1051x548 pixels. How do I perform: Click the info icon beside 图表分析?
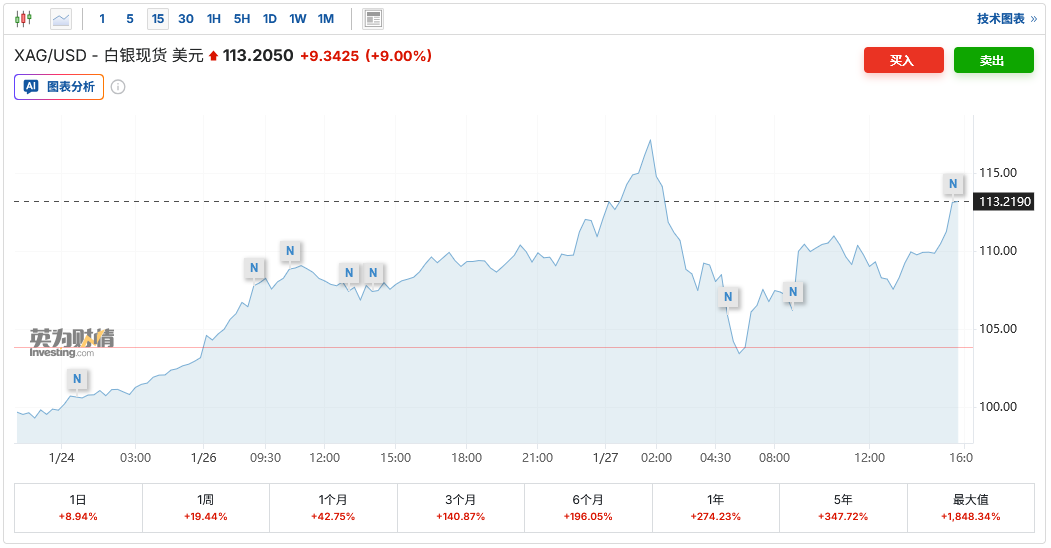point(118,87)
